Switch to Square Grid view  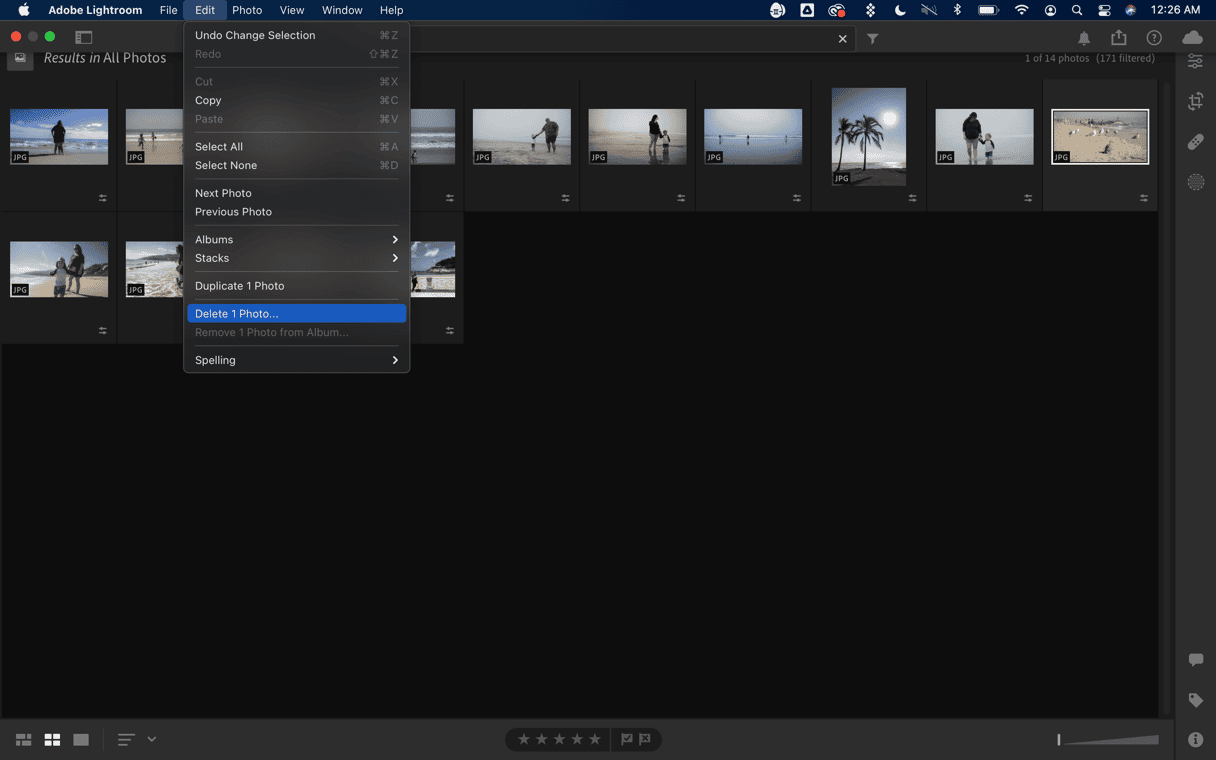52,740
